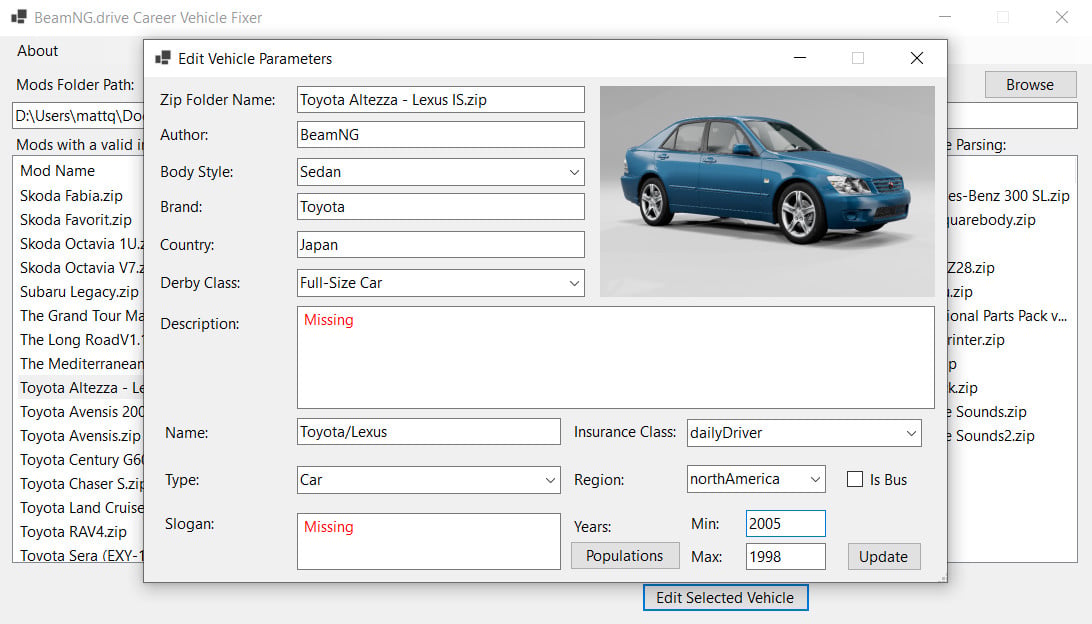Viewport: 1092px width, 624px height.
Task: Open the About menu
Action: (38, 51)
